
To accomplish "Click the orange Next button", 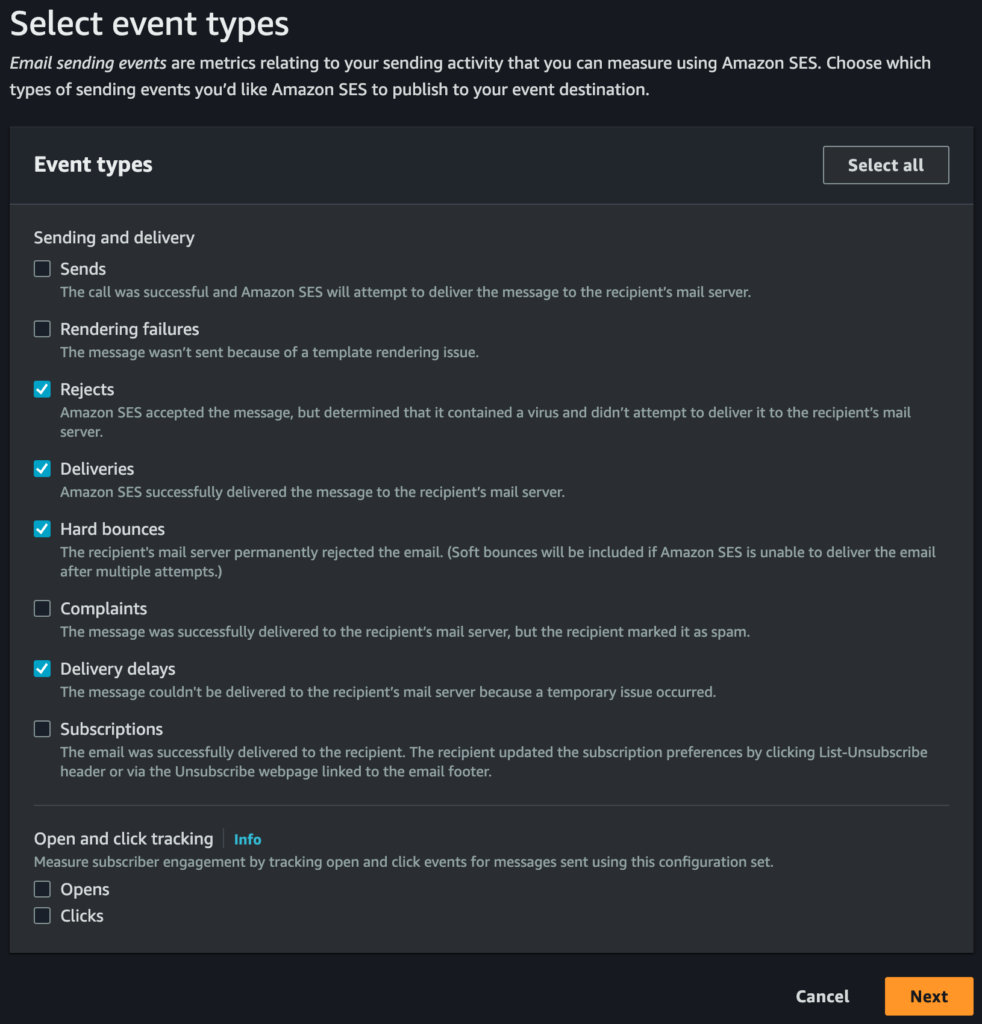I will point(928,996).
